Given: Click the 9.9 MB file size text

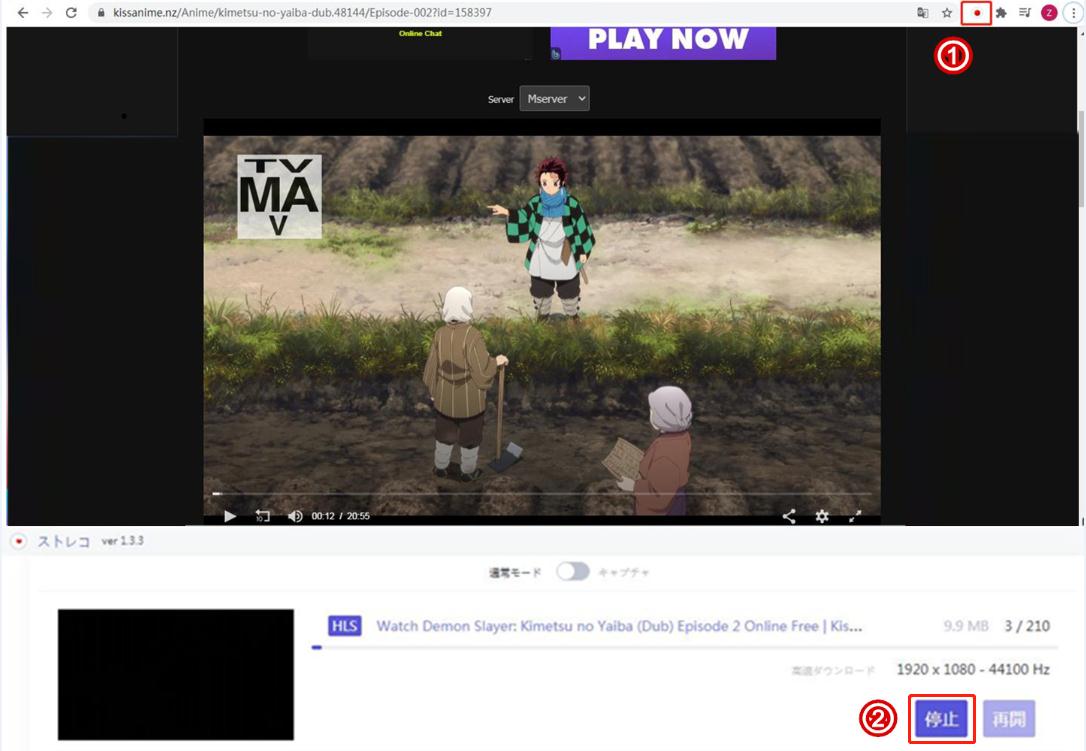Looking at the screenshot, I should [x=965, y=626].
